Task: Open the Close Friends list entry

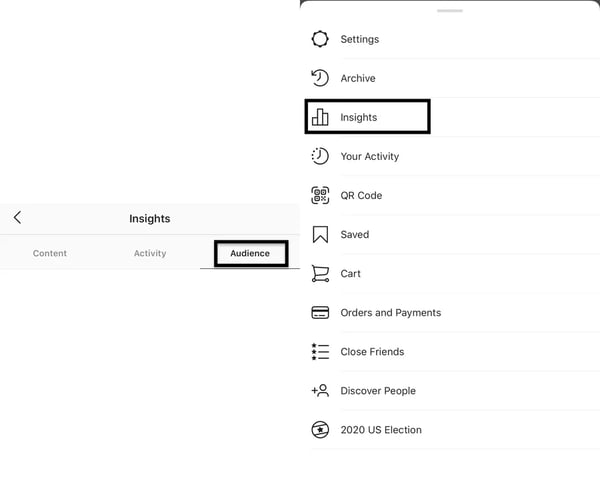Action: 372,351
